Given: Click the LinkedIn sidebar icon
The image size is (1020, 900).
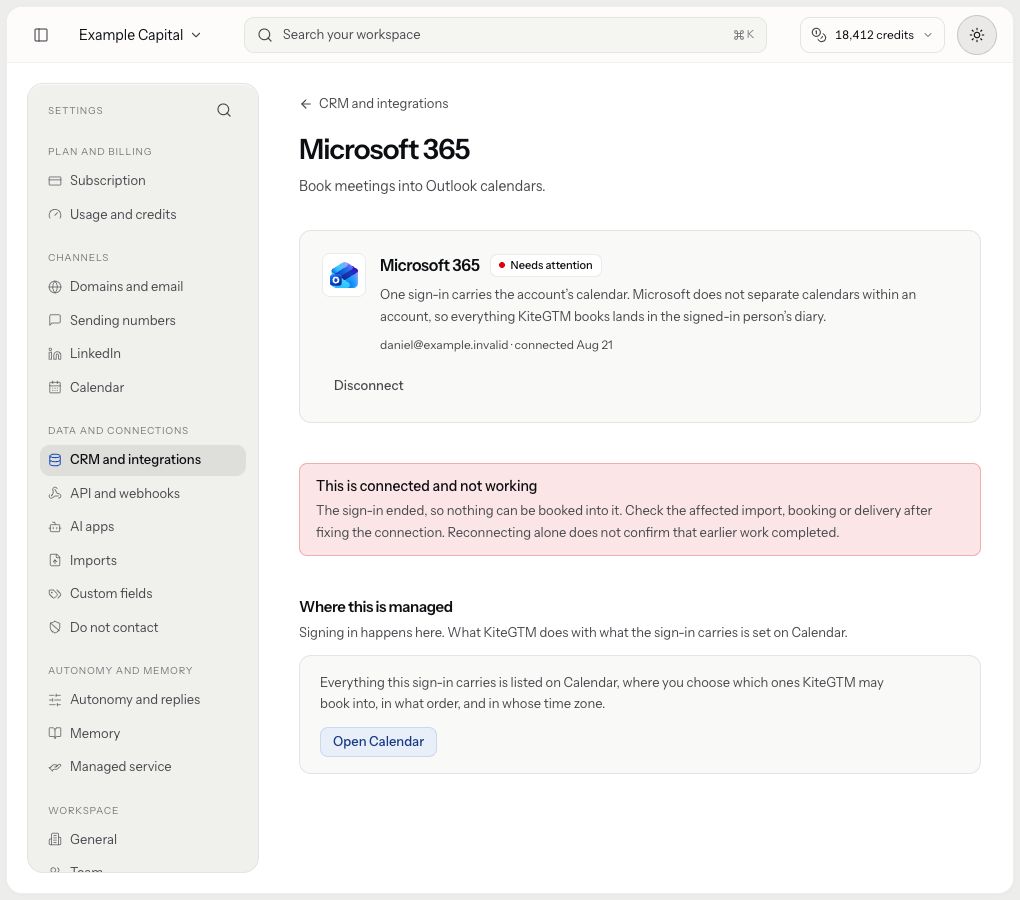Looking at the screenshot, I should coord(55,354).
